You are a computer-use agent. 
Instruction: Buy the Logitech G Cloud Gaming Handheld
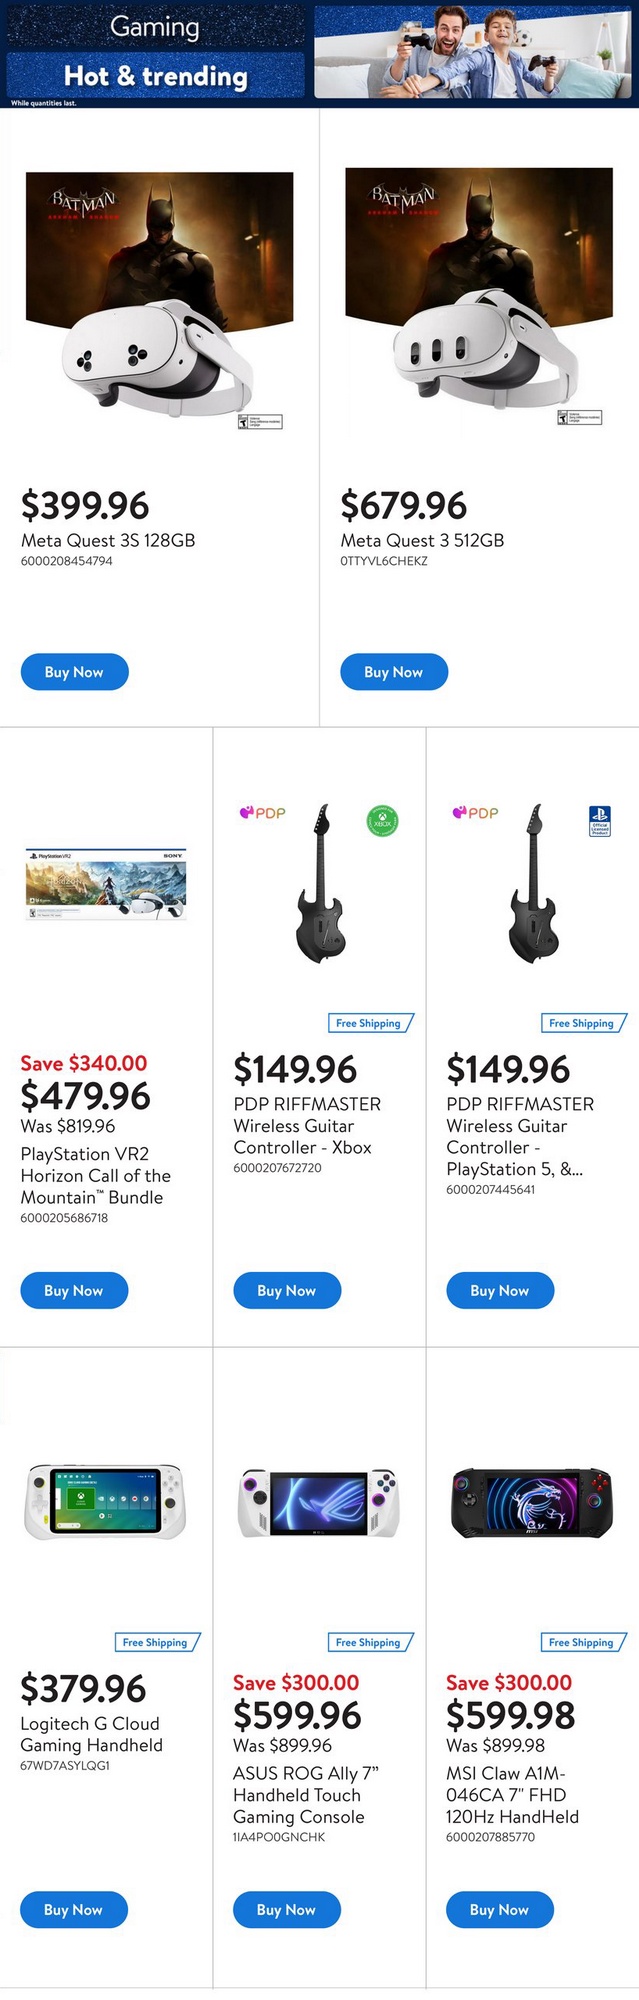(x=74, y=1909)
